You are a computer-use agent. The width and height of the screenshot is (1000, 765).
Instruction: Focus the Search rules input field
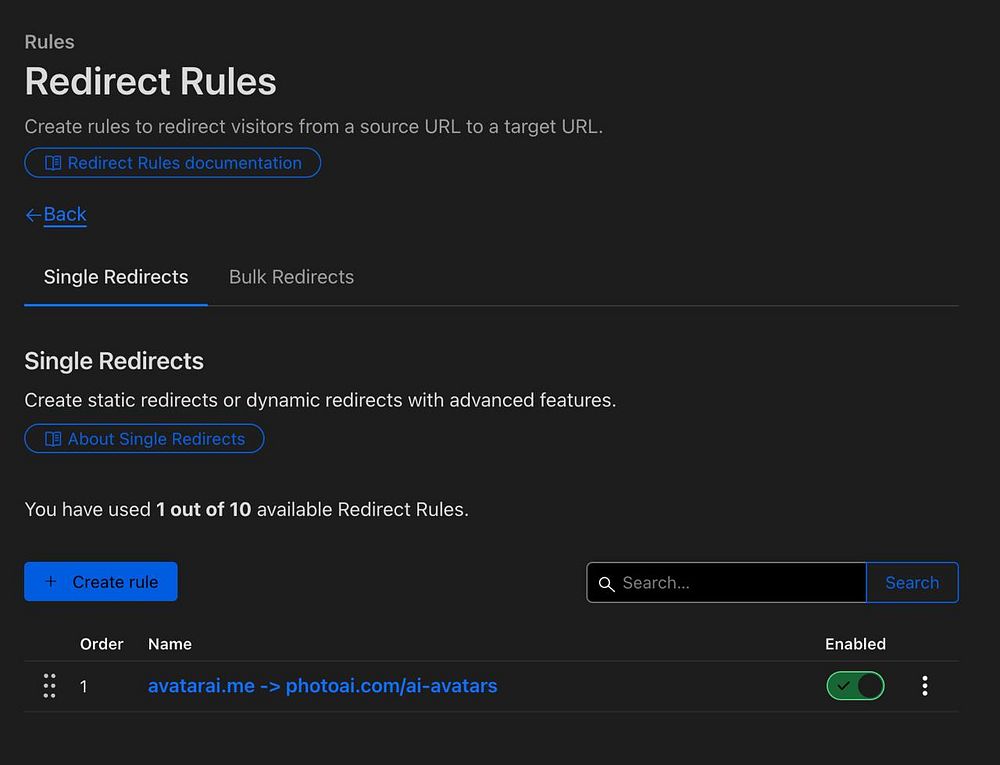pyautogui.click(x=738, y=583)
